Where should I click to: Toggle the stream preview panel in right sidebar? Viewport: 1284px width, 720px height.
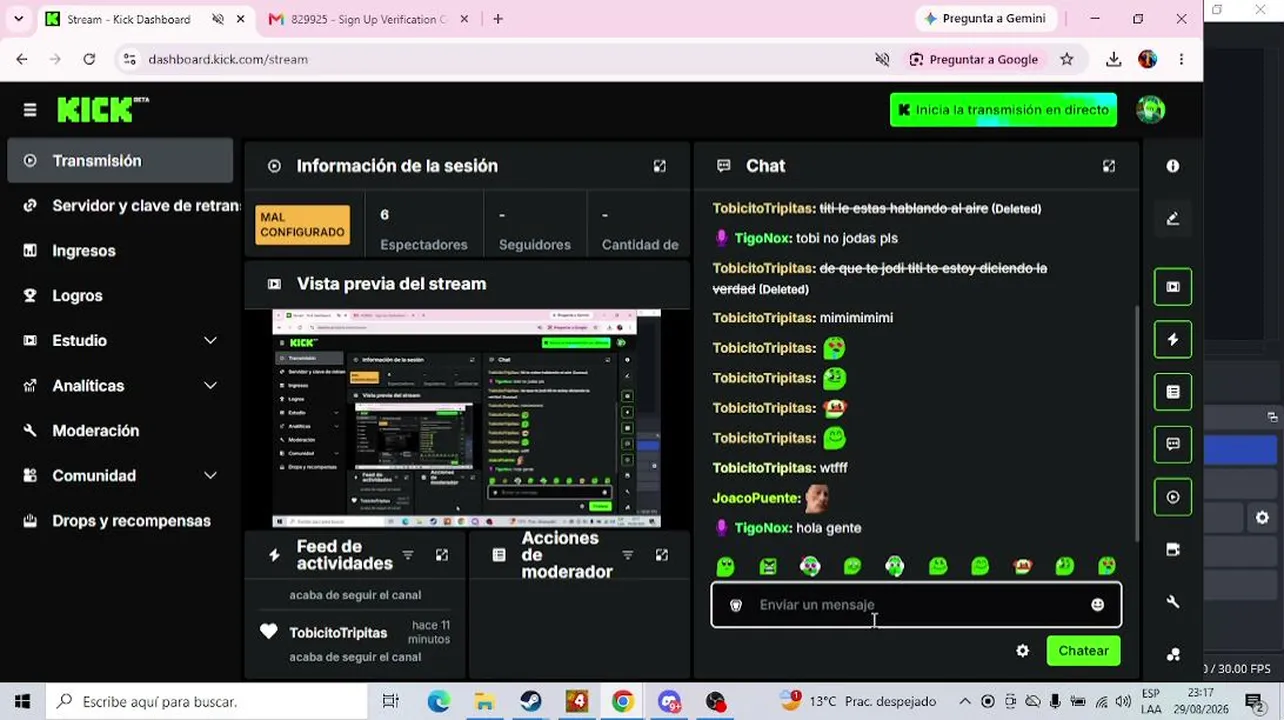click(1173, 287)
